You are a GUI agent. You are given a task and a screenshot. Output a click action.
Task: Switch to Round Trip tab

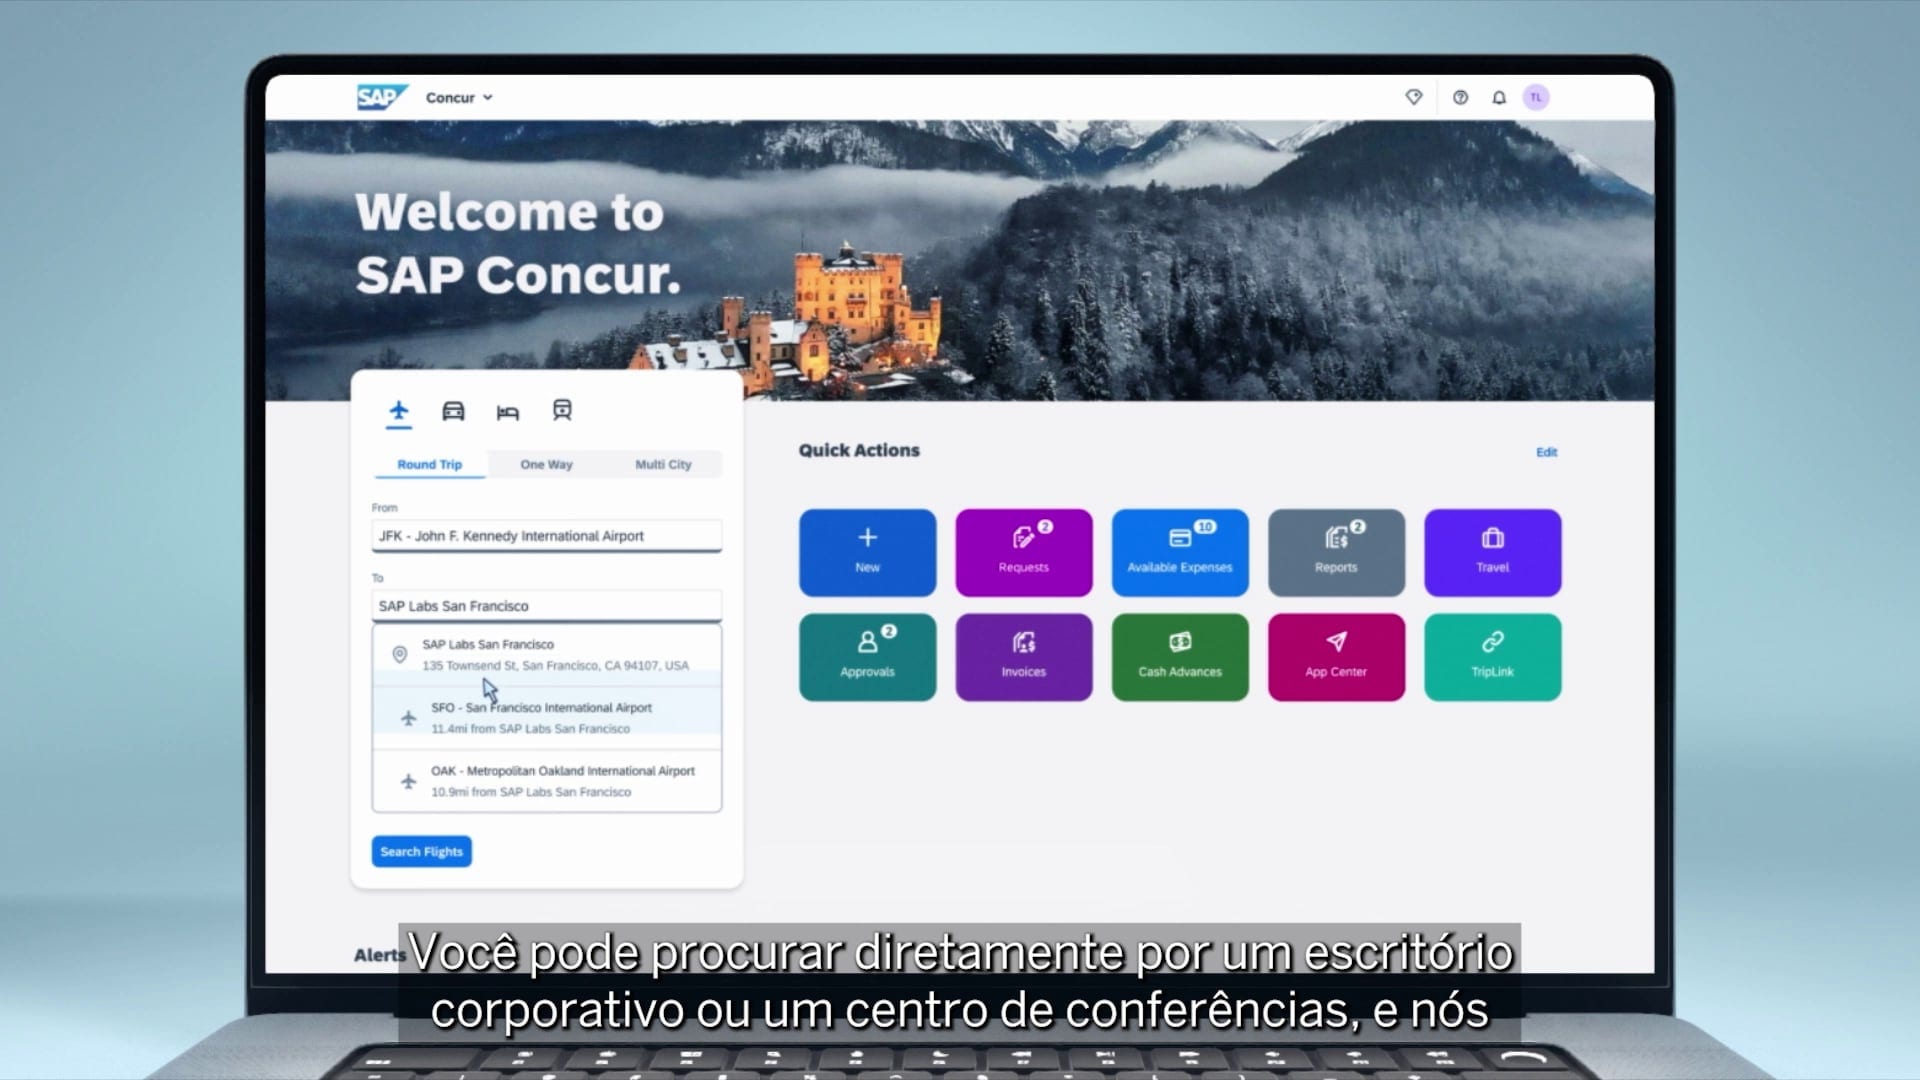tap(430, 464)
